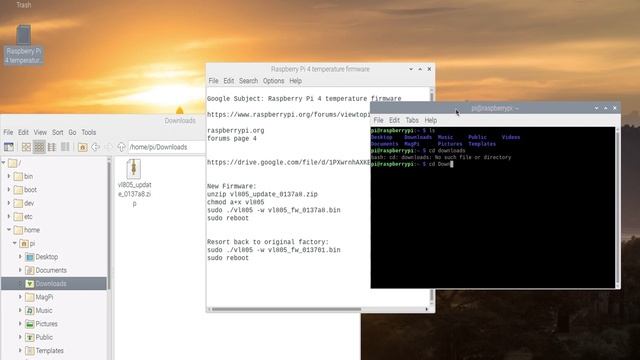Open the file manager Sort menu
The width and height of the screenshot is (640, 360).
tap(58, 132)
